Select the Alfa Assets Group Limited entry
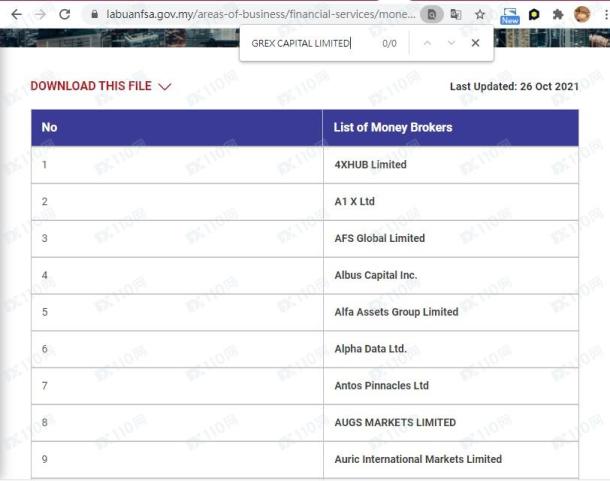This screenshot has width=610, height=481. (396, 312)
